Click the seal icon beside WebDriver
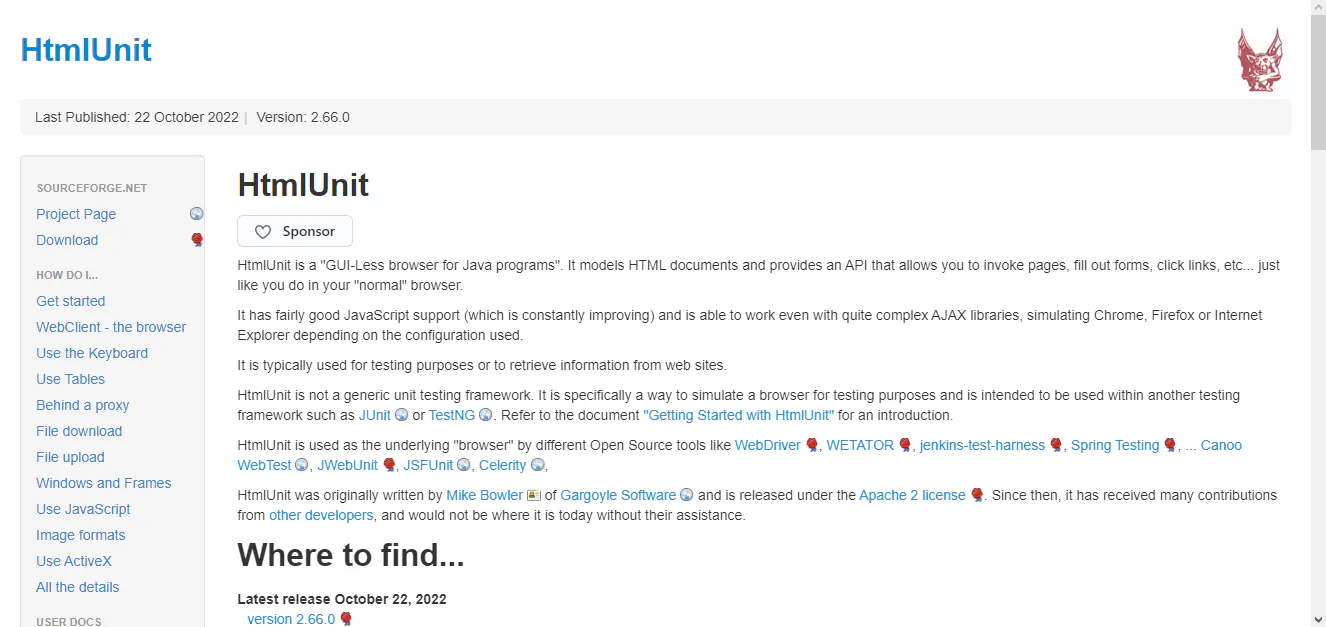 (812, 444)
